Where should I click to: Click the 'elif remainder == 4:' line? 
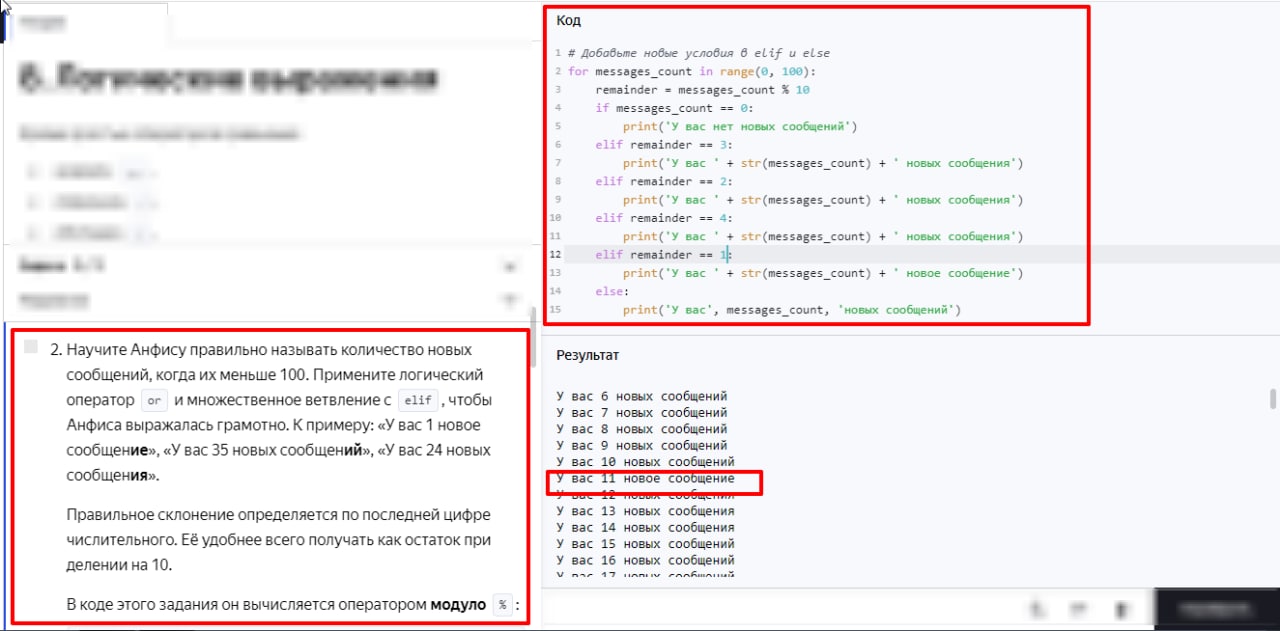[664, 218]
